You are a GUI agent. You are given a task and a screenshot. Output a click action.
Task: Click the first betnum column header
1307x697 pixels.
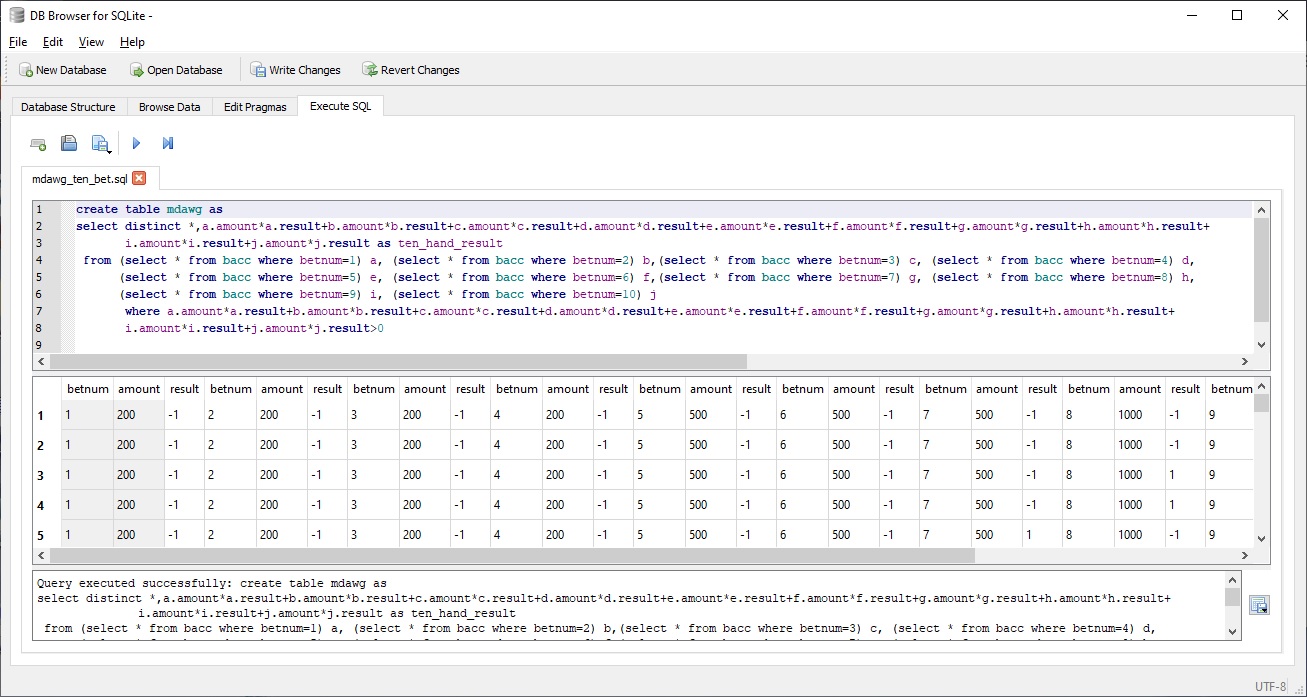click(x=87, y=389)
